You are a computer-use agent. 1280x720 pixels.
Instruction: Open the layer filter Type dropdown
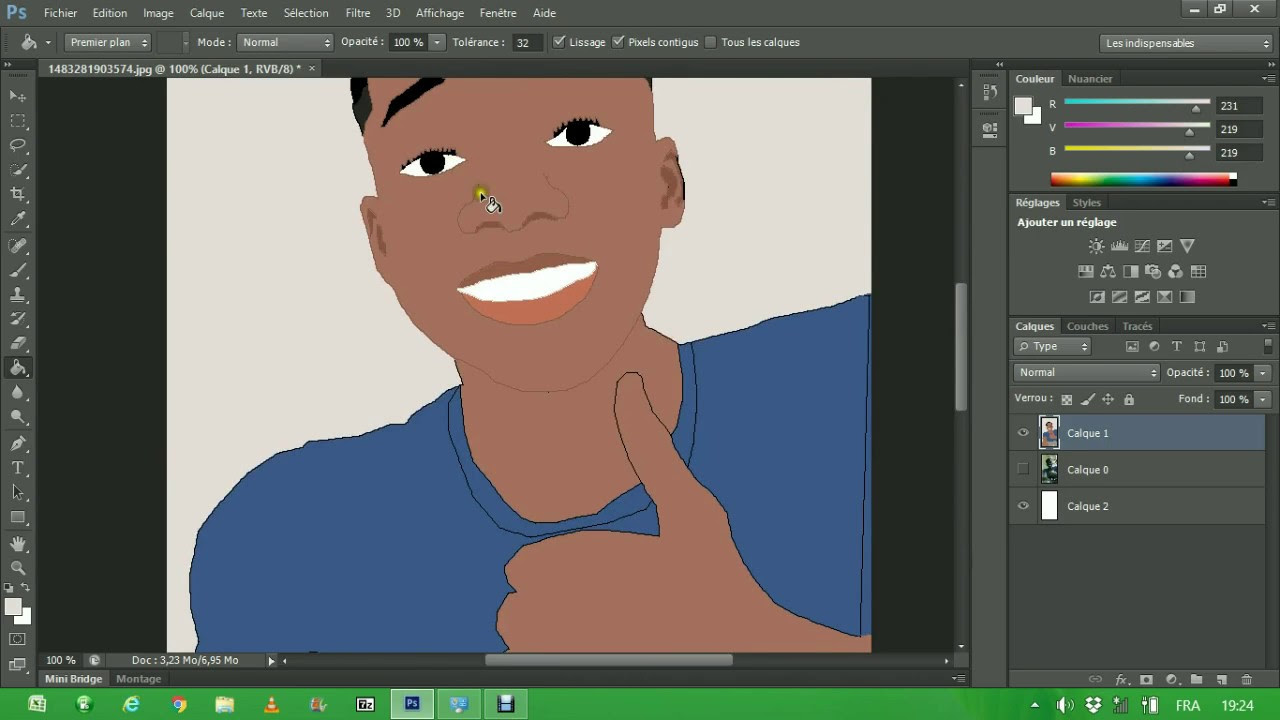pyautogui.click(x=1053, y=346)
